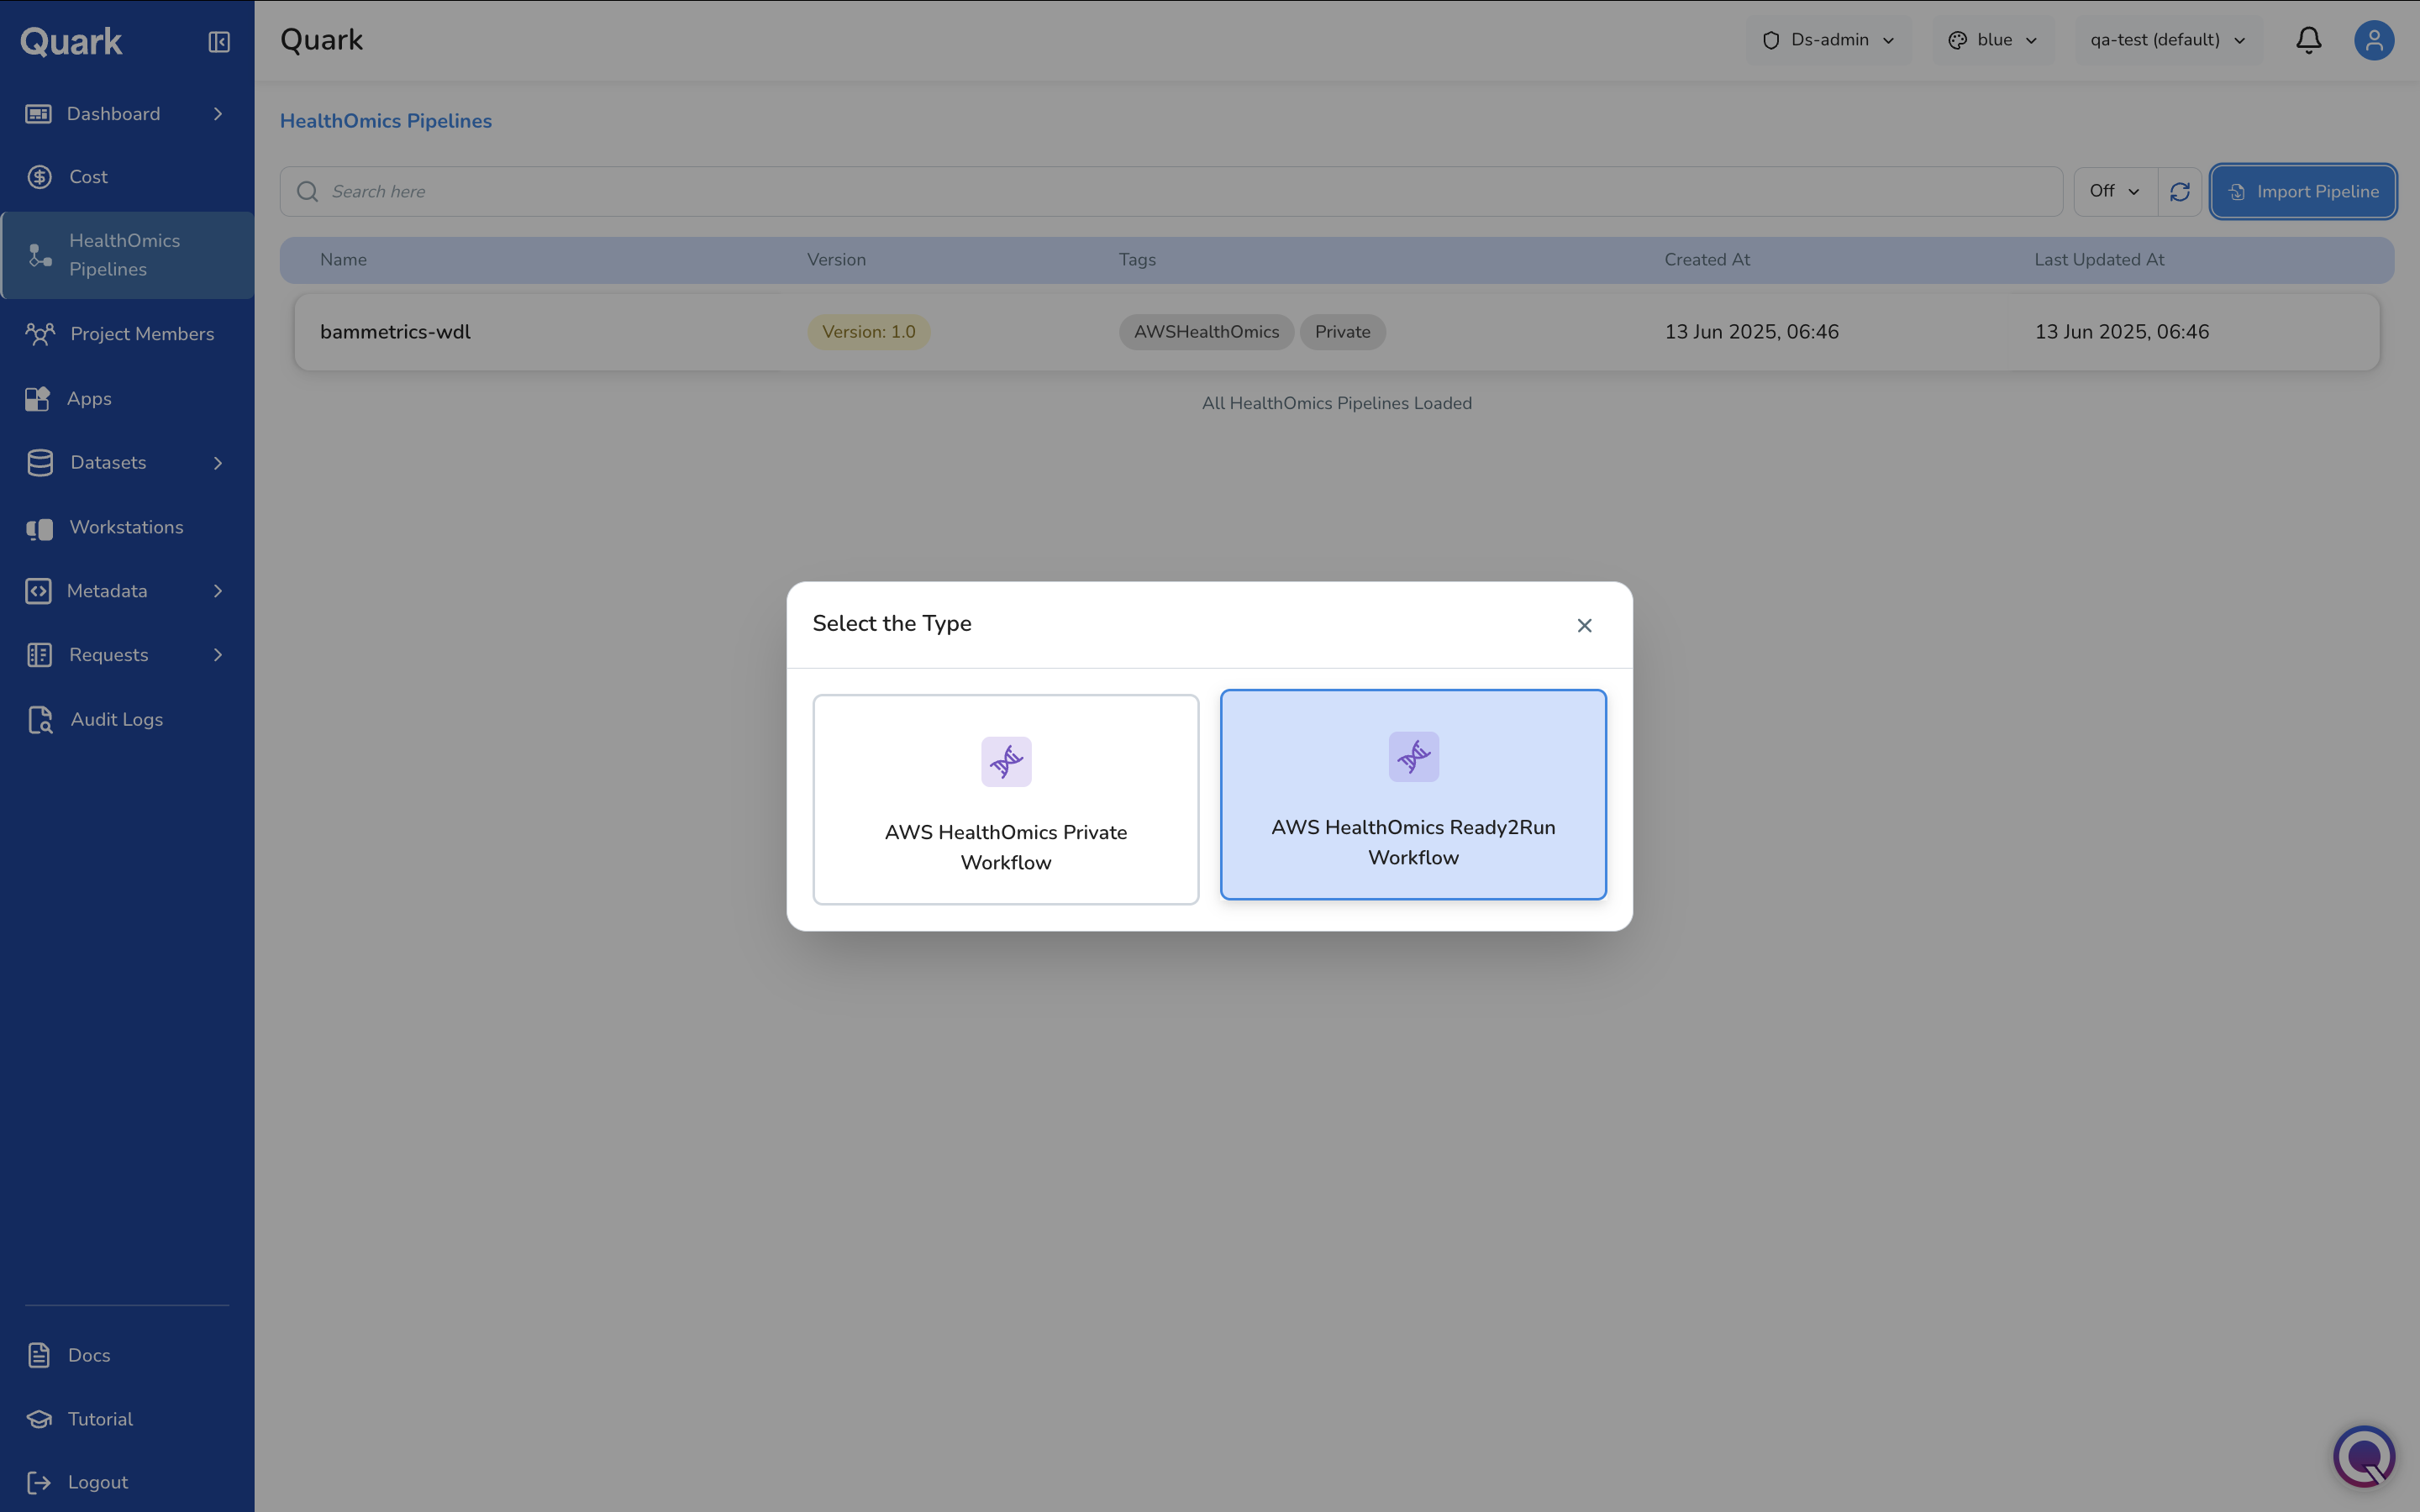This screenshot has width=2420, height=1512.
Task: Click the Docs document icon
Action: tap(39, 1355)
